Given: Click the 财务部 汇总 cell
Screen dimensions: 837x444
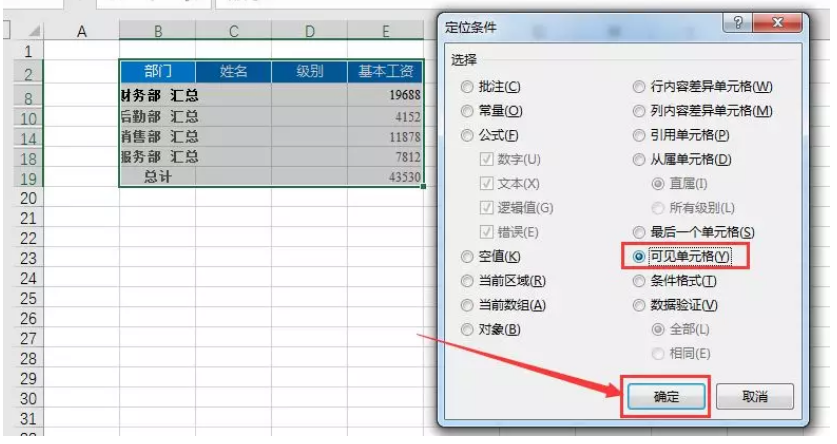Looking at the screenshot, I should [x=157, y=96].
